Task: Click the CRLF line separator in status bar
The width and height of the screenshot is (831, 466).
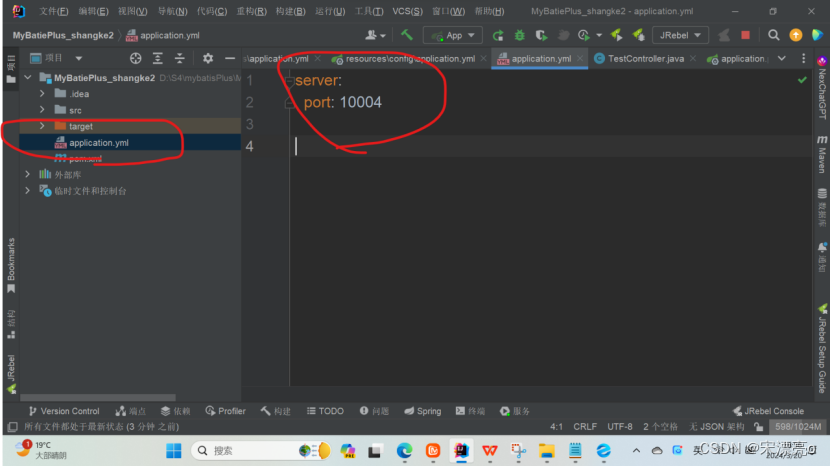Action: pyautogui.click(x=585, y=425)
